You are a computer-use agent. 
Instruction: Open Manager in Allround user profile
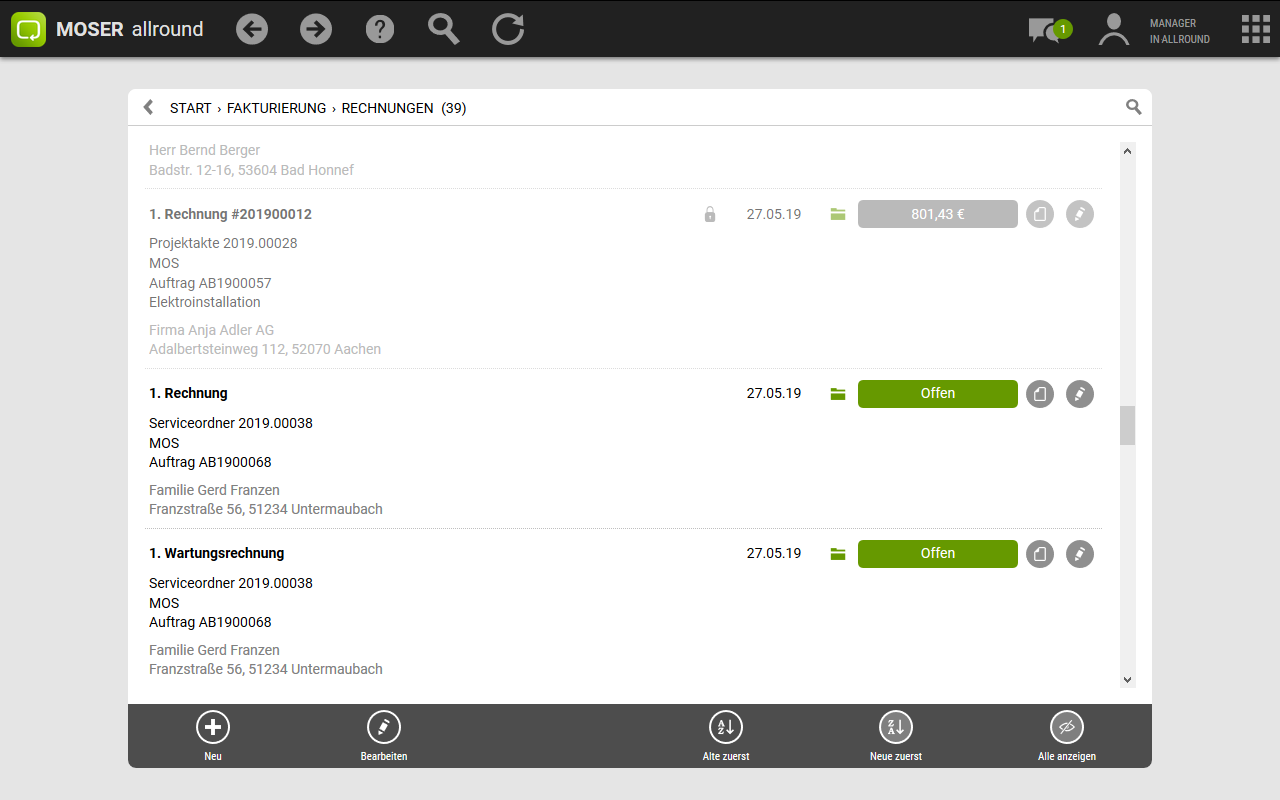coord(1154,30)
